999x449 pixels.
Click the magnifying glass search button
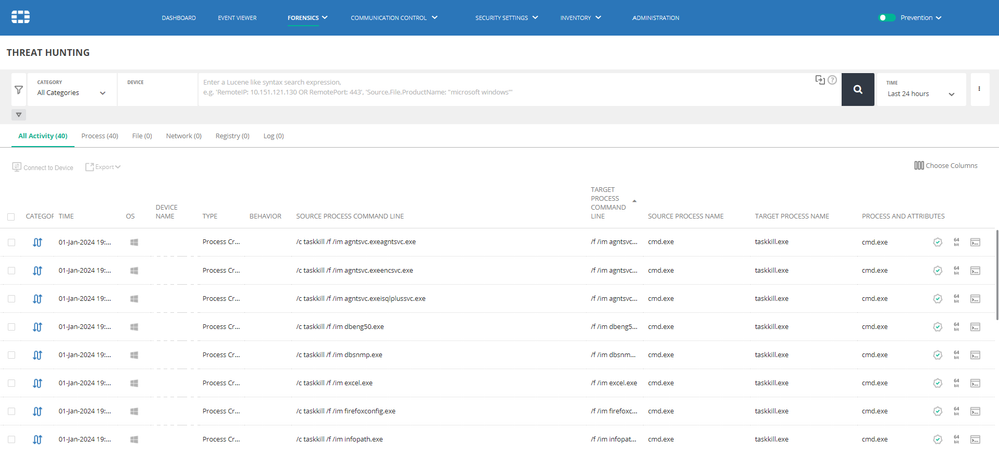[857, 89]
